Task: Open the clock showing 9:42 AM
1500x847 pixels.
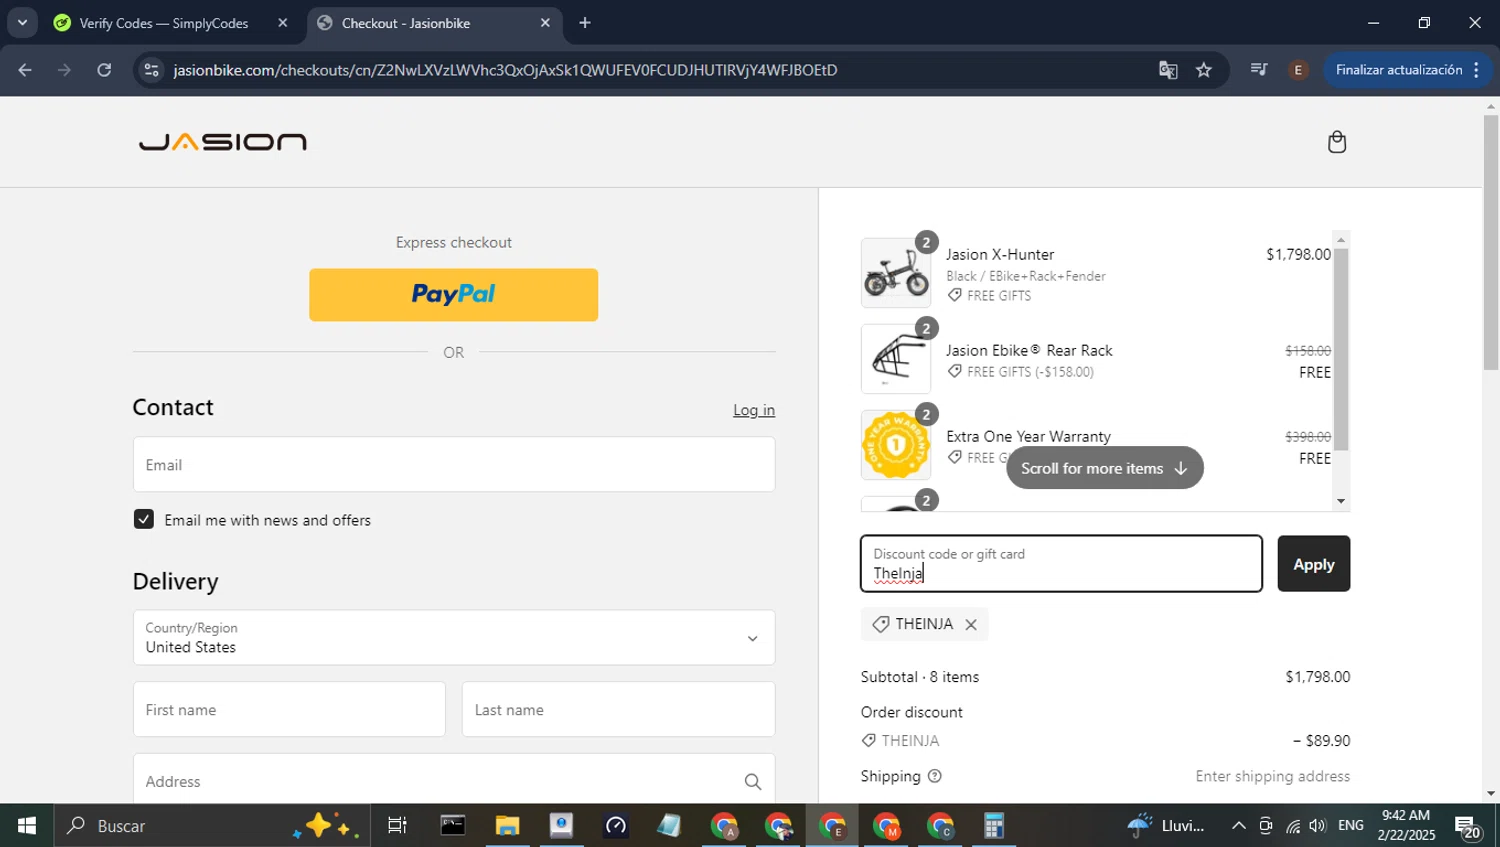Action: tap(1406, 826)
